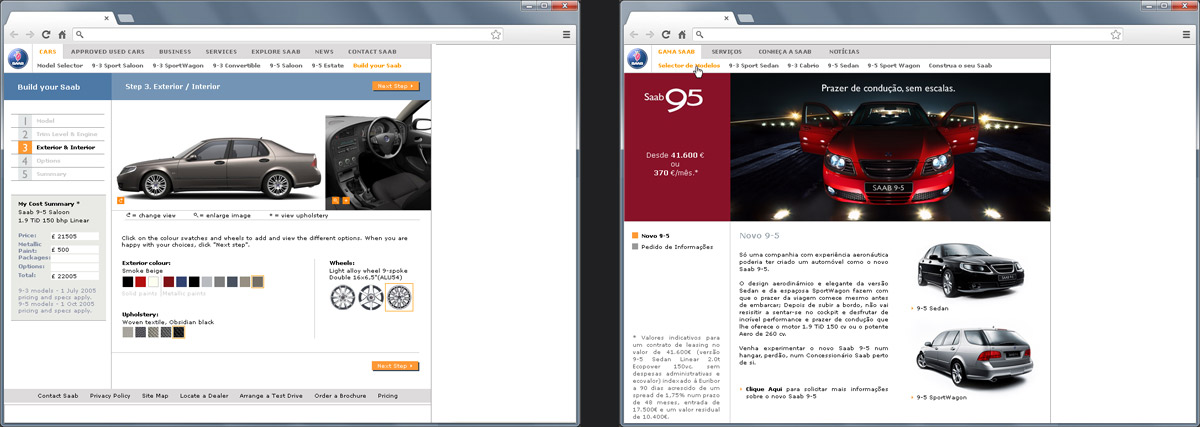Open the Approved Used Cars tab
The image size is (1200, 427).
(107, 51)
